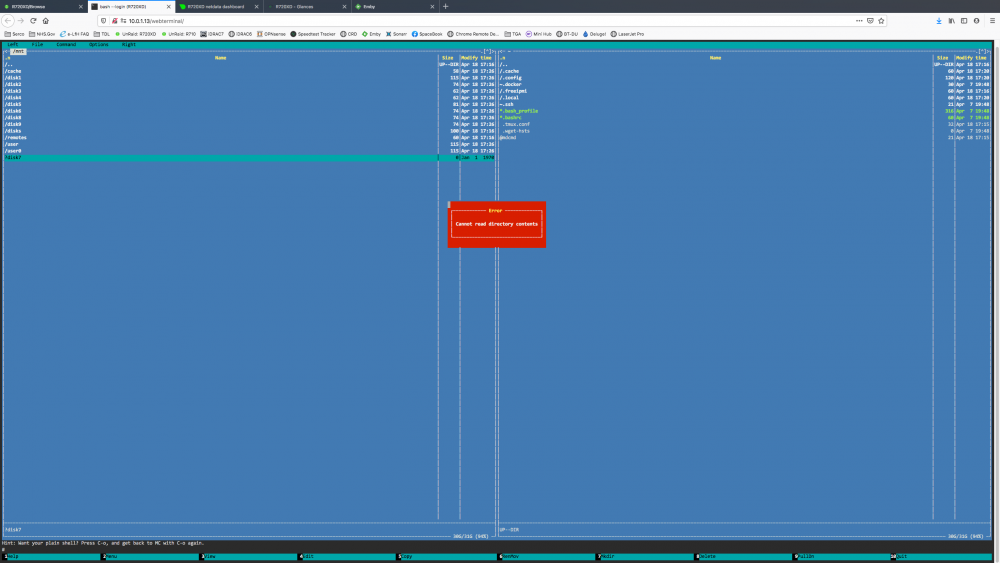The height and width of the screenshot is (563, 1000).
Task: Click the 10 Quit function key button
Action: (941, 557)
